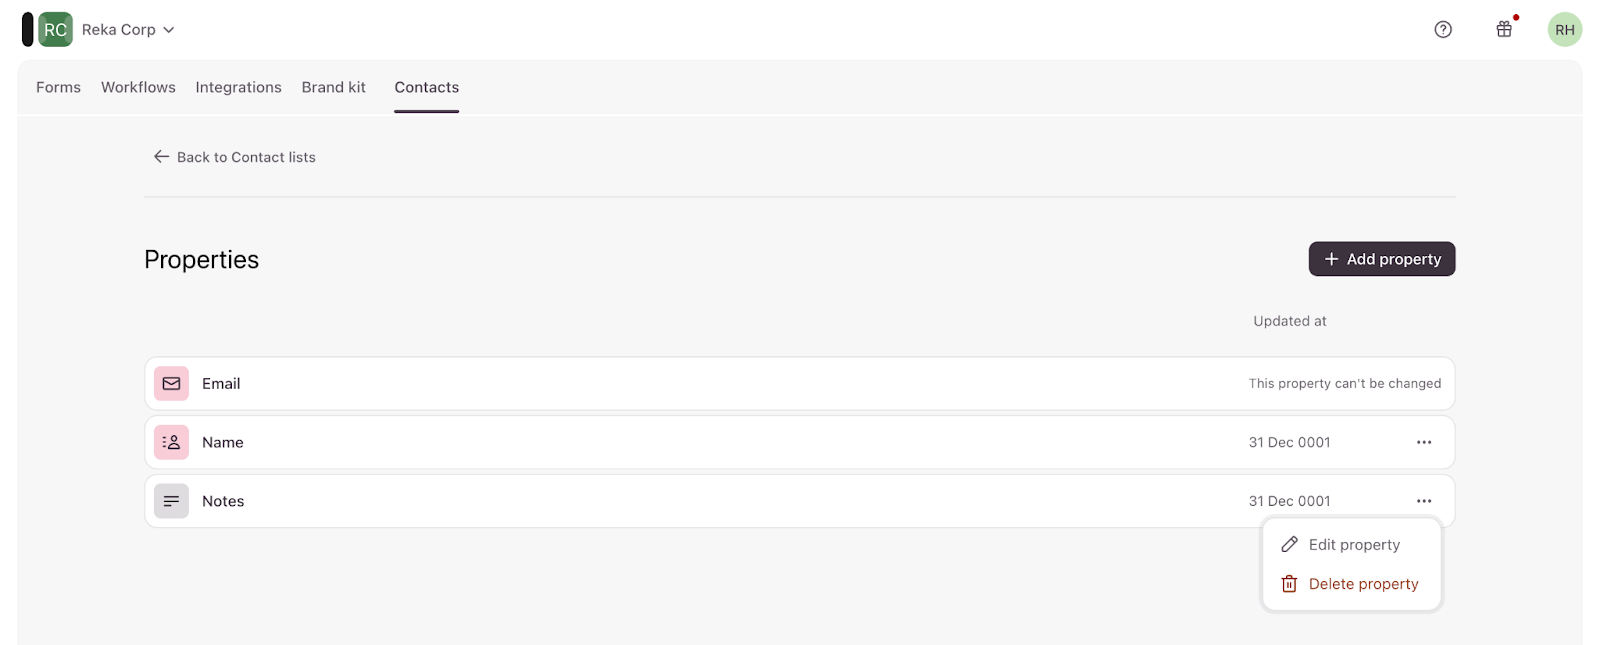This screenshot has width=1600, height=645.
Task: Switch to the Forms tab
Action: click(x=58, y=88)
